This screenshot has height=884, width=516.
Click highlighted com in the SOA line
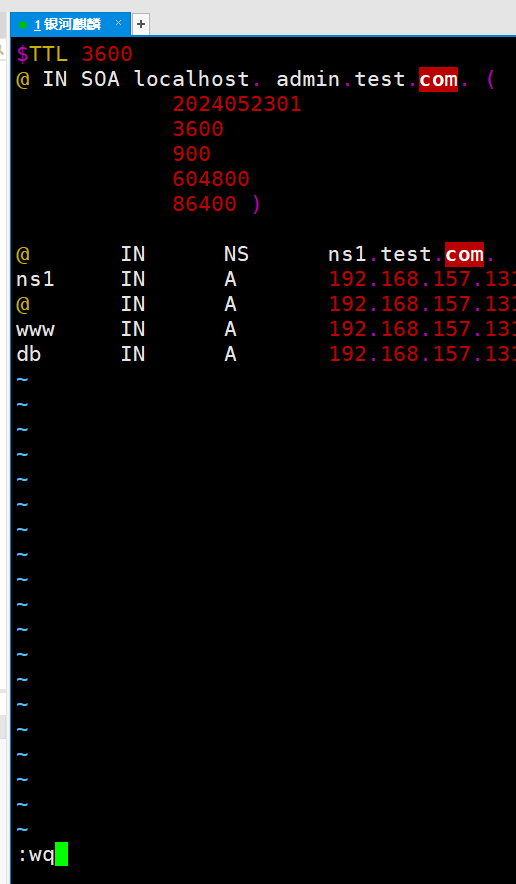438,79
